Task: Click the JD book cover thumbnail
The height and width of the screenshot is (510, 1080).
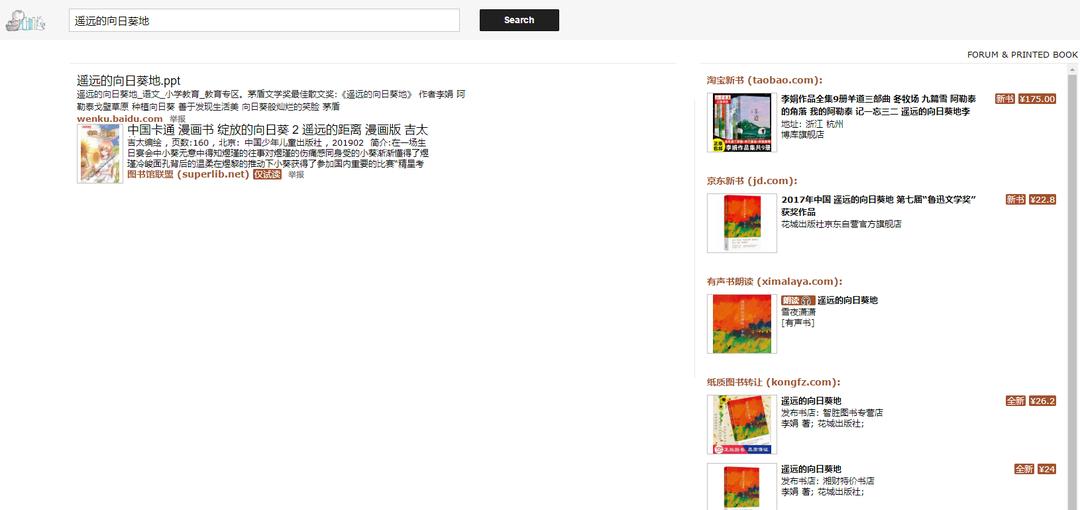Action: 742,223
